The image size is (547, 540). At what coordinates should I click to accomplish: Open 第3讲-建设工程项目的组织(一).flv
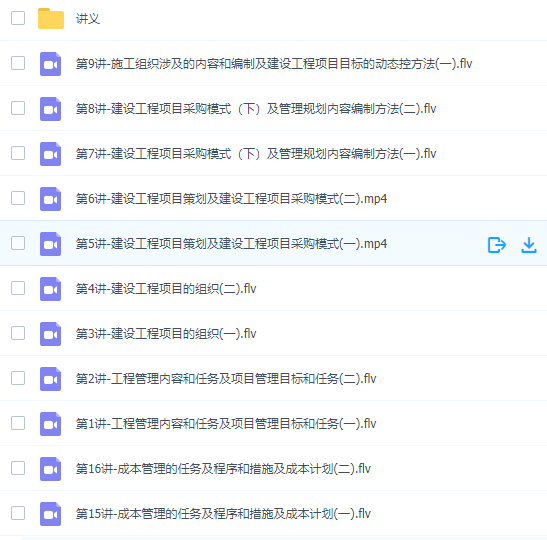[x=166, y=333]
